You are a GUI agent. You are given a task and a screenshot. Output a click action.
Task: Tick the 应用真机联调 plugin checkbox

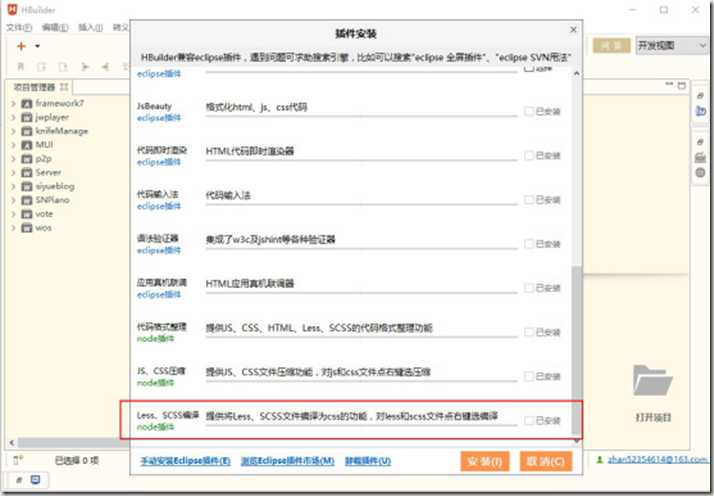(529, 288)
